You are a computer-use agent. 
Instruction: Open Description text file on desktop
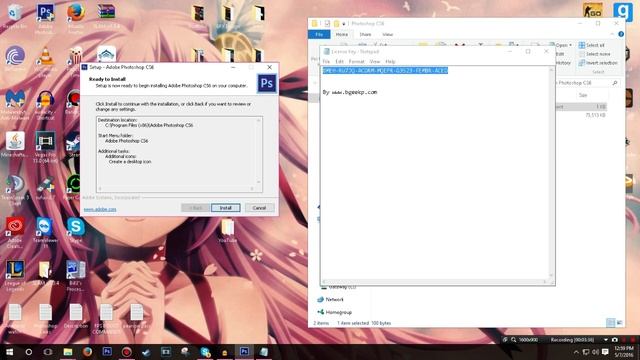click(x=76, y=316)
